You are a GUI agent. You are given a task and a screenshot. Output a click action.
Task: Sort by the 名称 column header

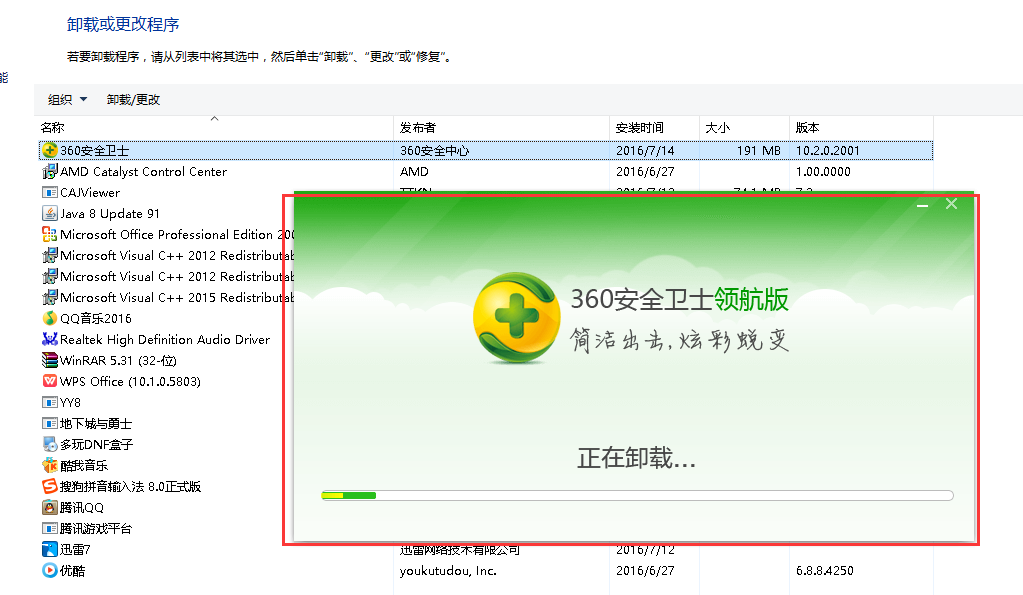point(215,128)
